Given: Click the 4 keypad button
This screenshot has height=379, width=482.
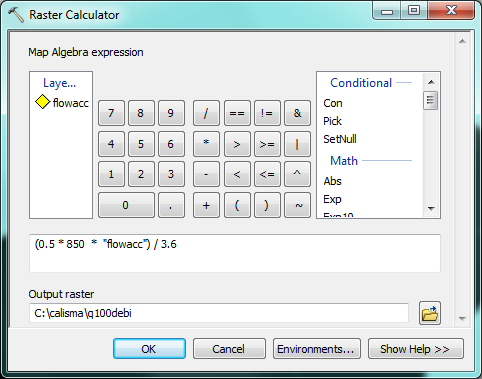Looking at the screenshot, I should click(x=111, y=144).
